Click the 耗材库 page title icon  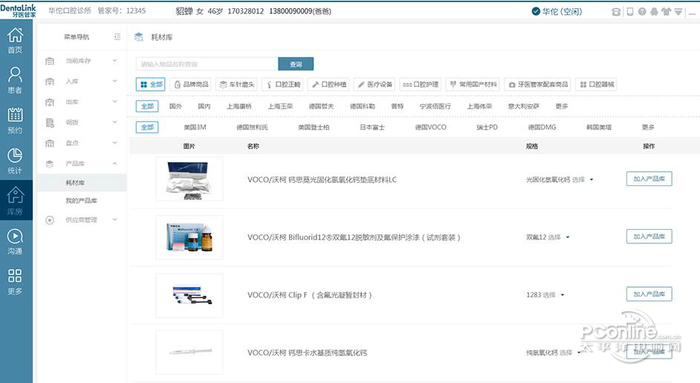coord(139,37)
